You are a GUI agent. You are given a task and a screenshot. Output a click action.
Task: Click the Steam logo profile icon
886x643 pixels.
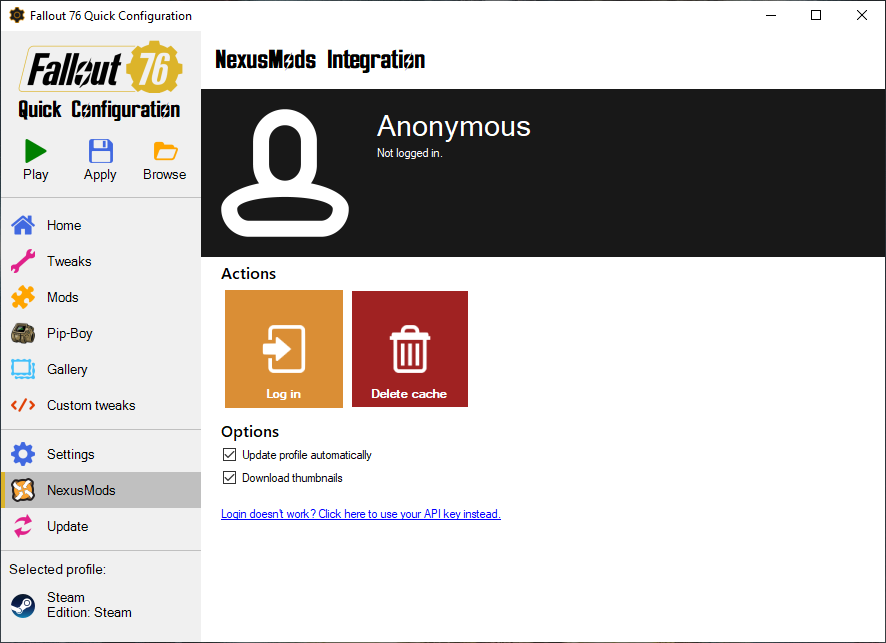(x=23, y=606)
